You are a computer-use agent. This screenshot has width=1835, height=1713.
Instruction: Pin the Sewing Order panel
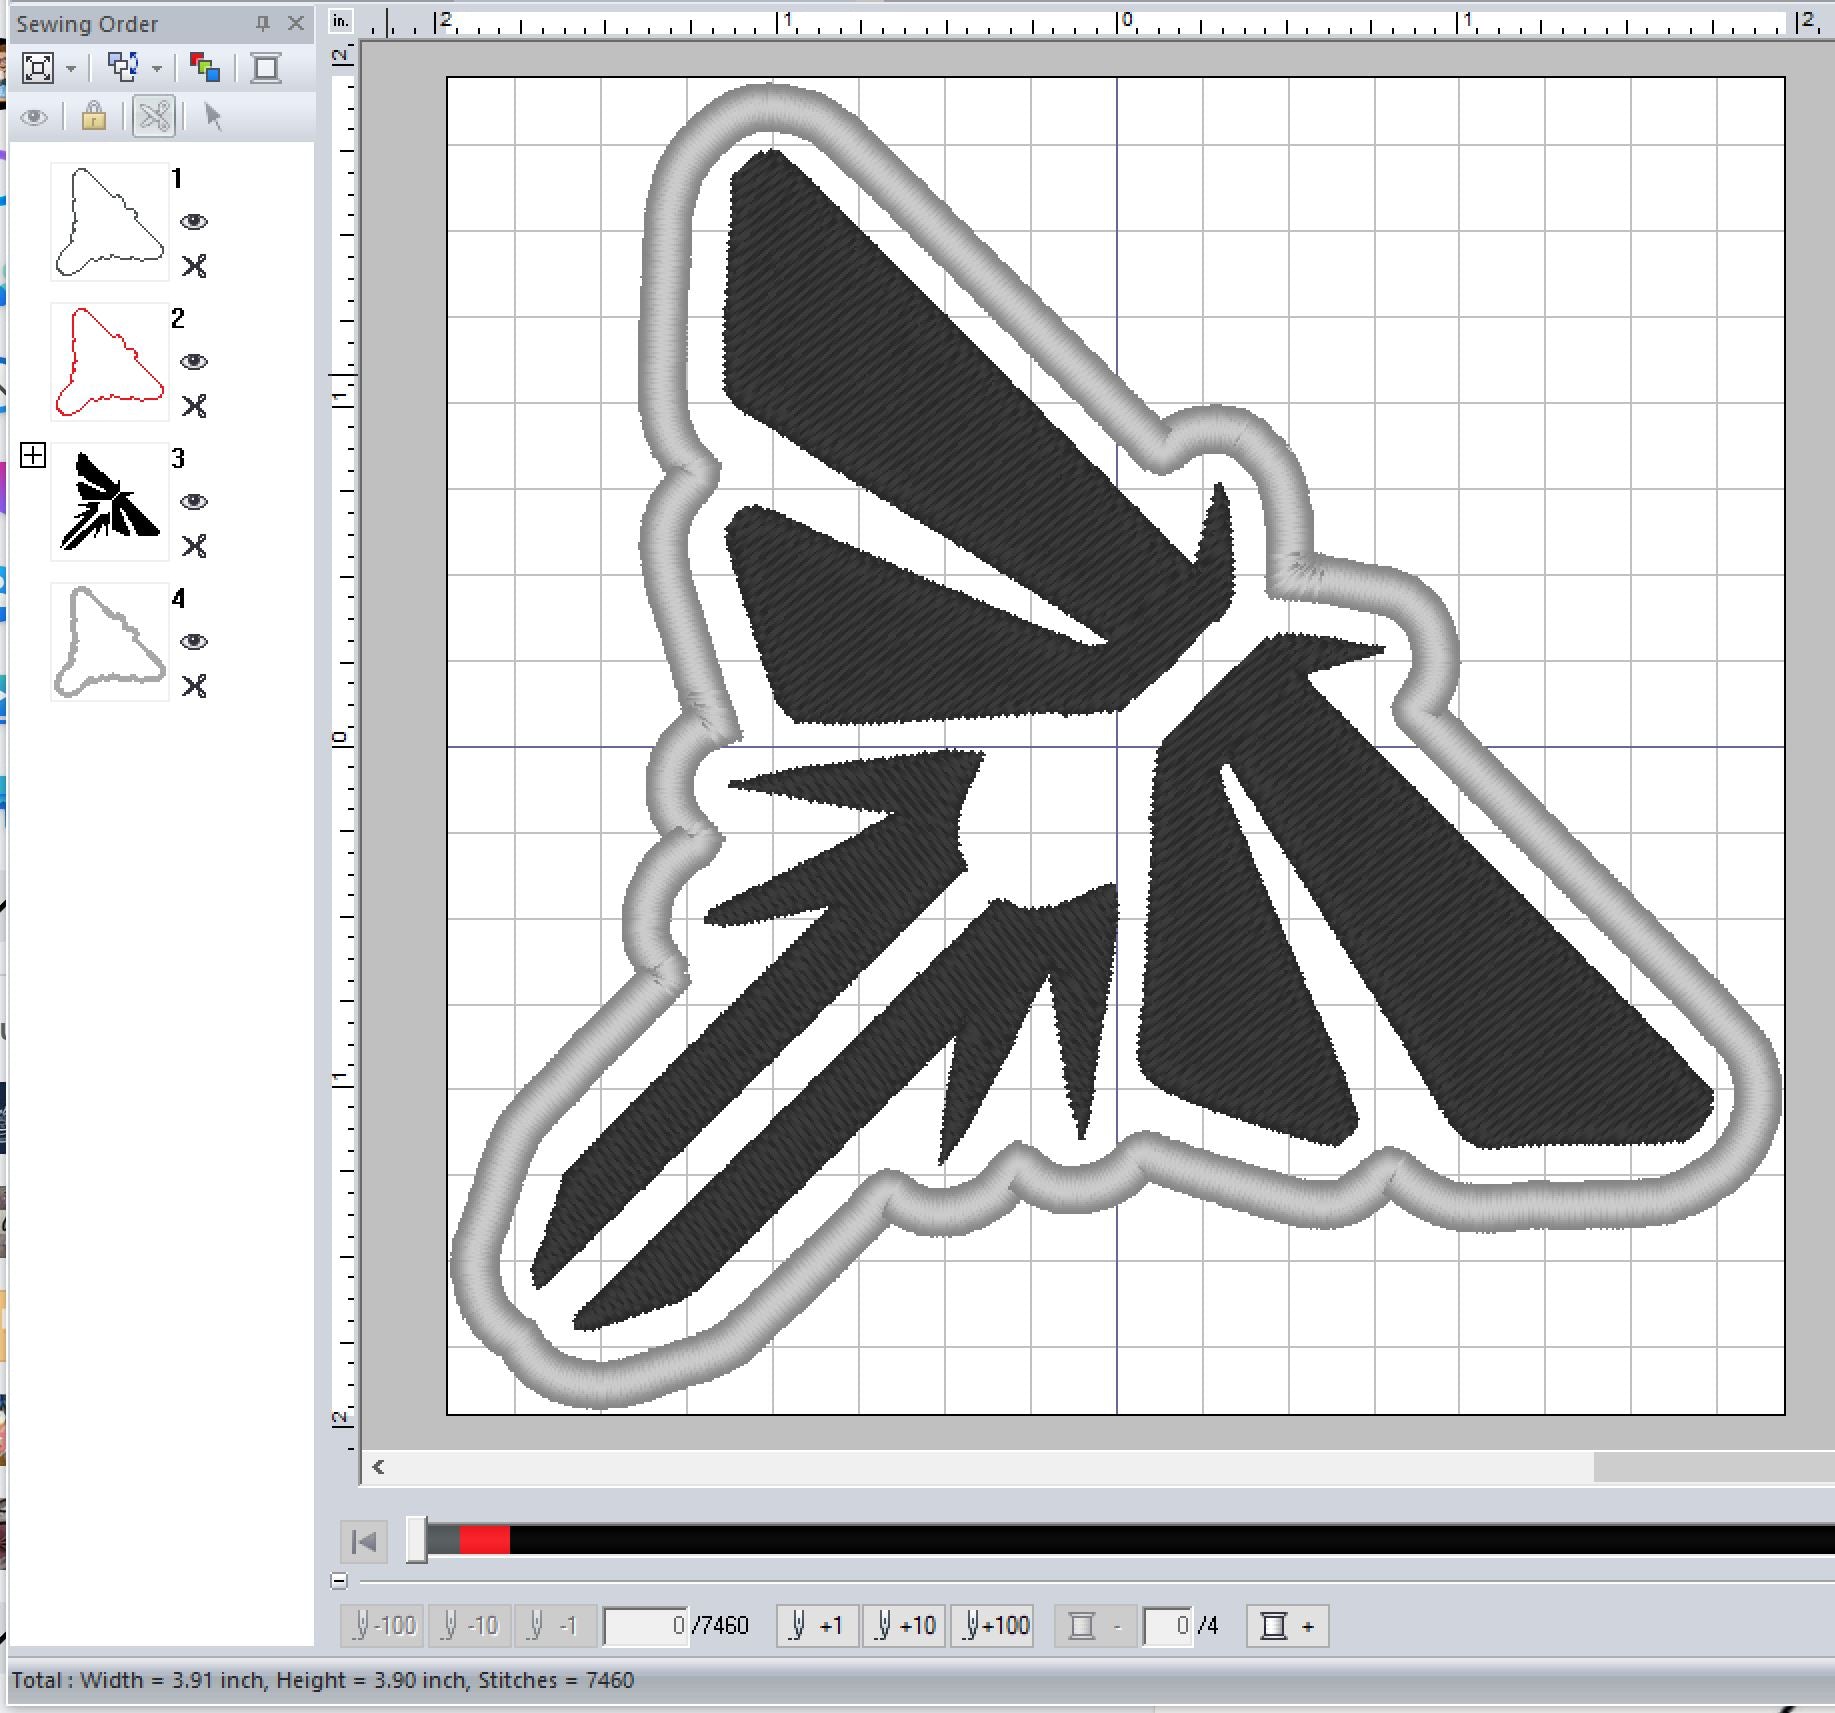click(263, 23)
